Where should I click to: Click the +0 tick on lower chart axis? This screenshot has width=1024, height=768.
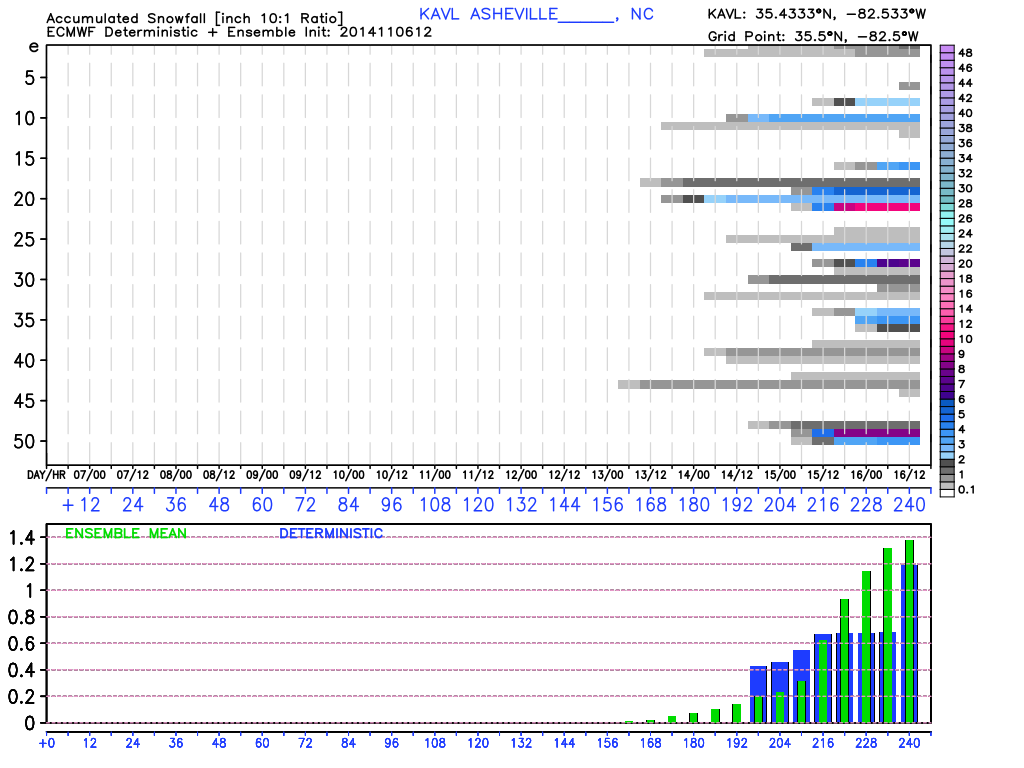(x=45, y=742)
